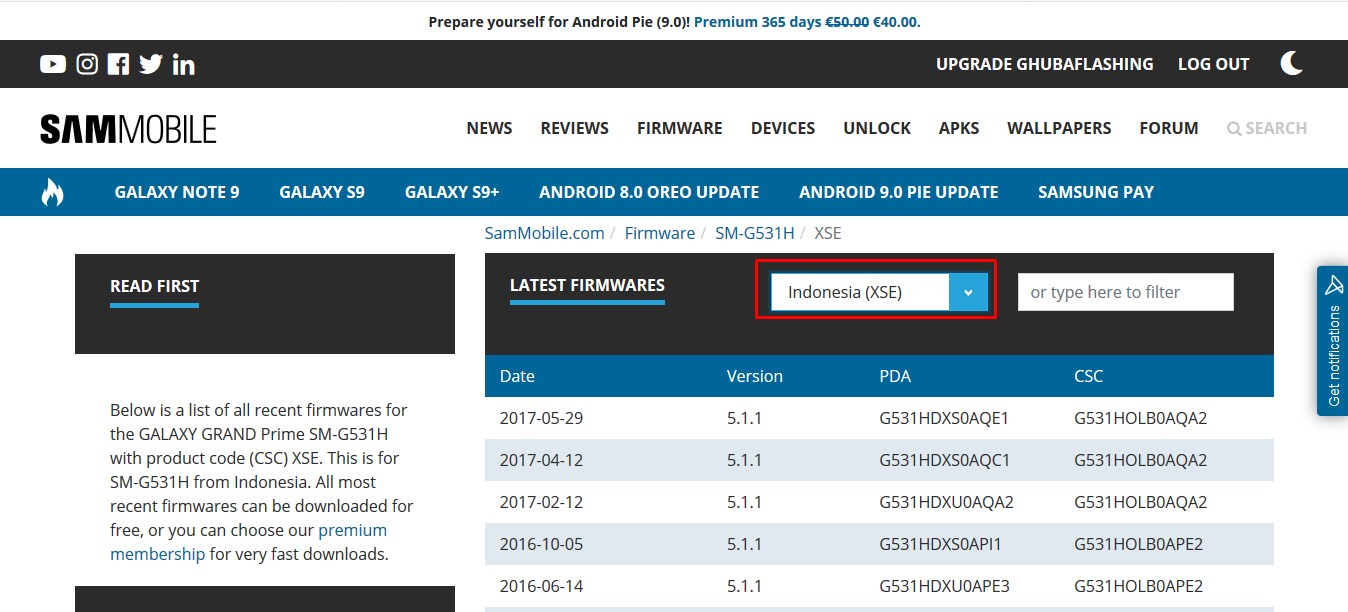Open the ANDROID 9.0 PIE UPDATE section
The image size is (1348, 612).
pyautogui.click(x=898, y=191)
